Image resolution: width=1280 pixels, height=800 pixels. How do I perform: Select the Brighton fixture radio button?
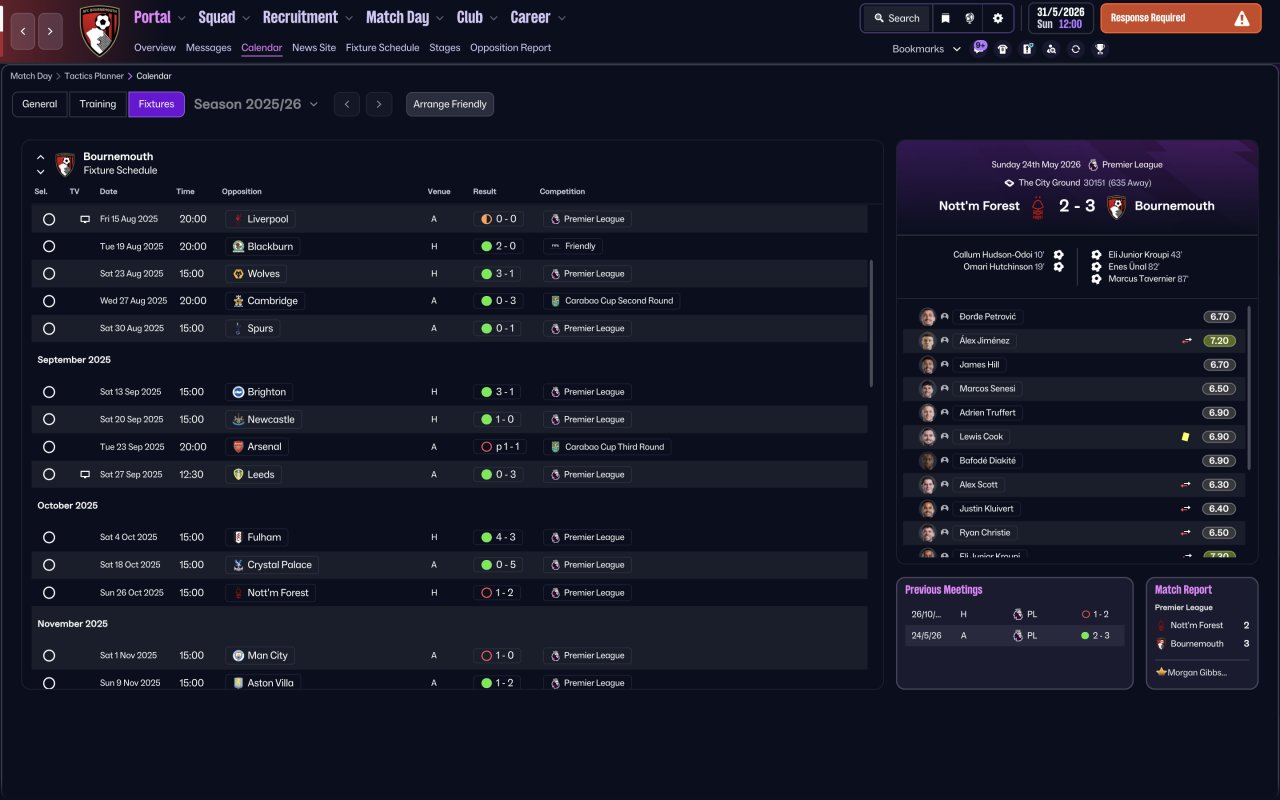(49, 392)
